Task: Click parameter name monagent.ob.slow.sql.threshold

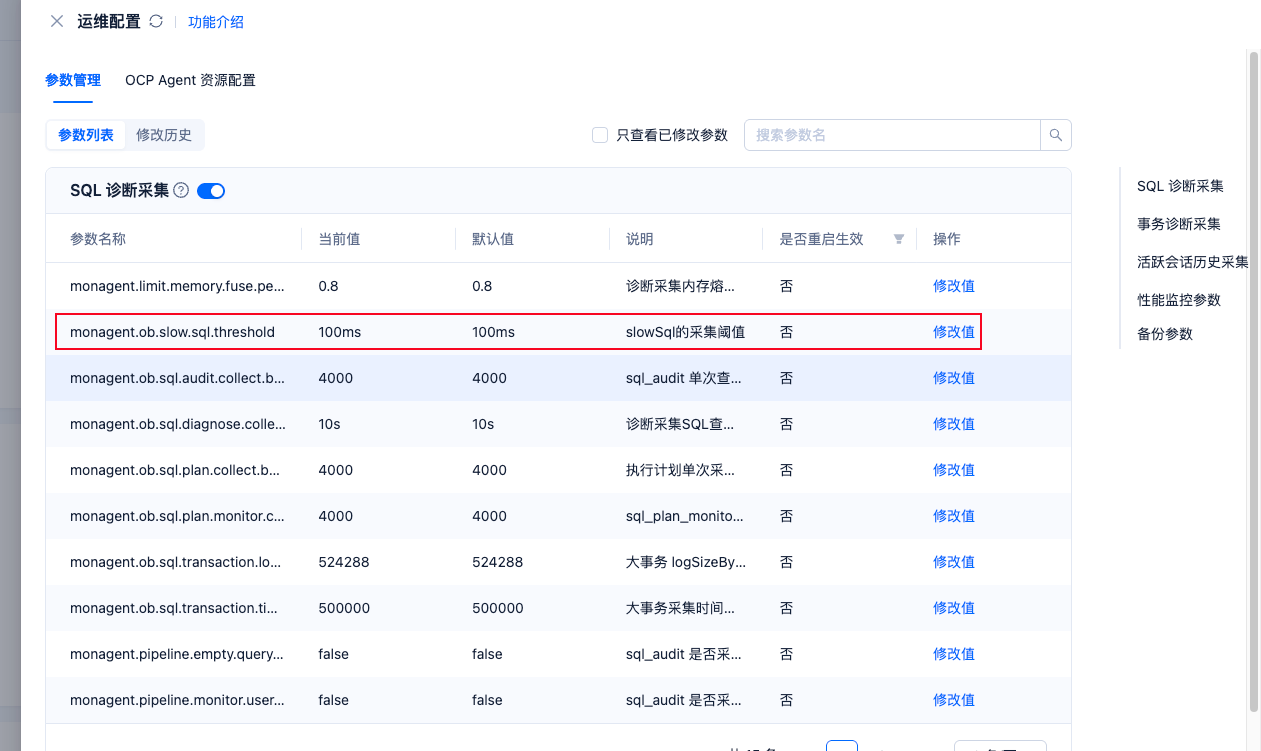Action: (x=172, y=332)
